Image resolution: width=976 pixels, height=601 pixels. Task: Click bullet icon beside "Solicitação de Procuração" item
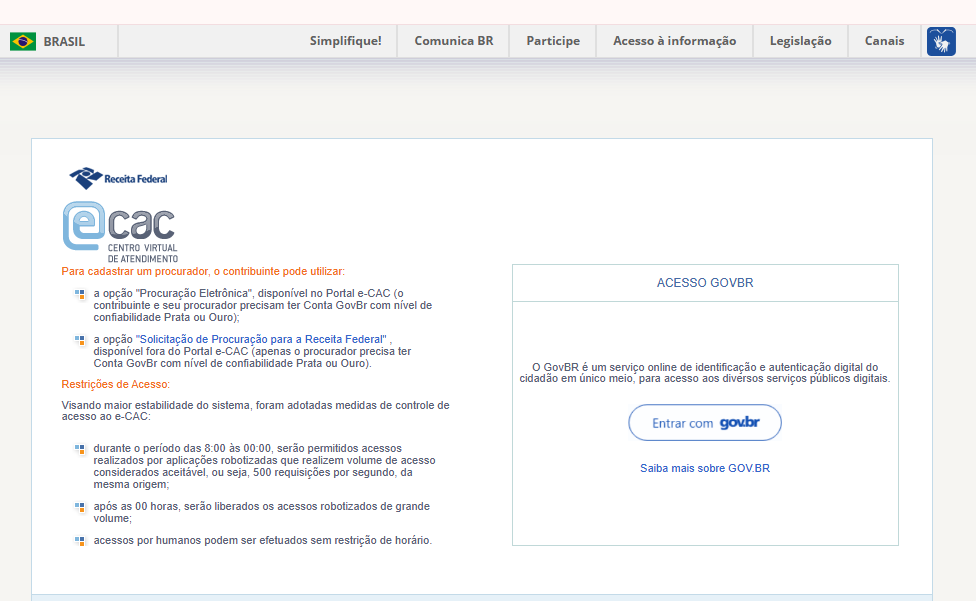point(80,340)
